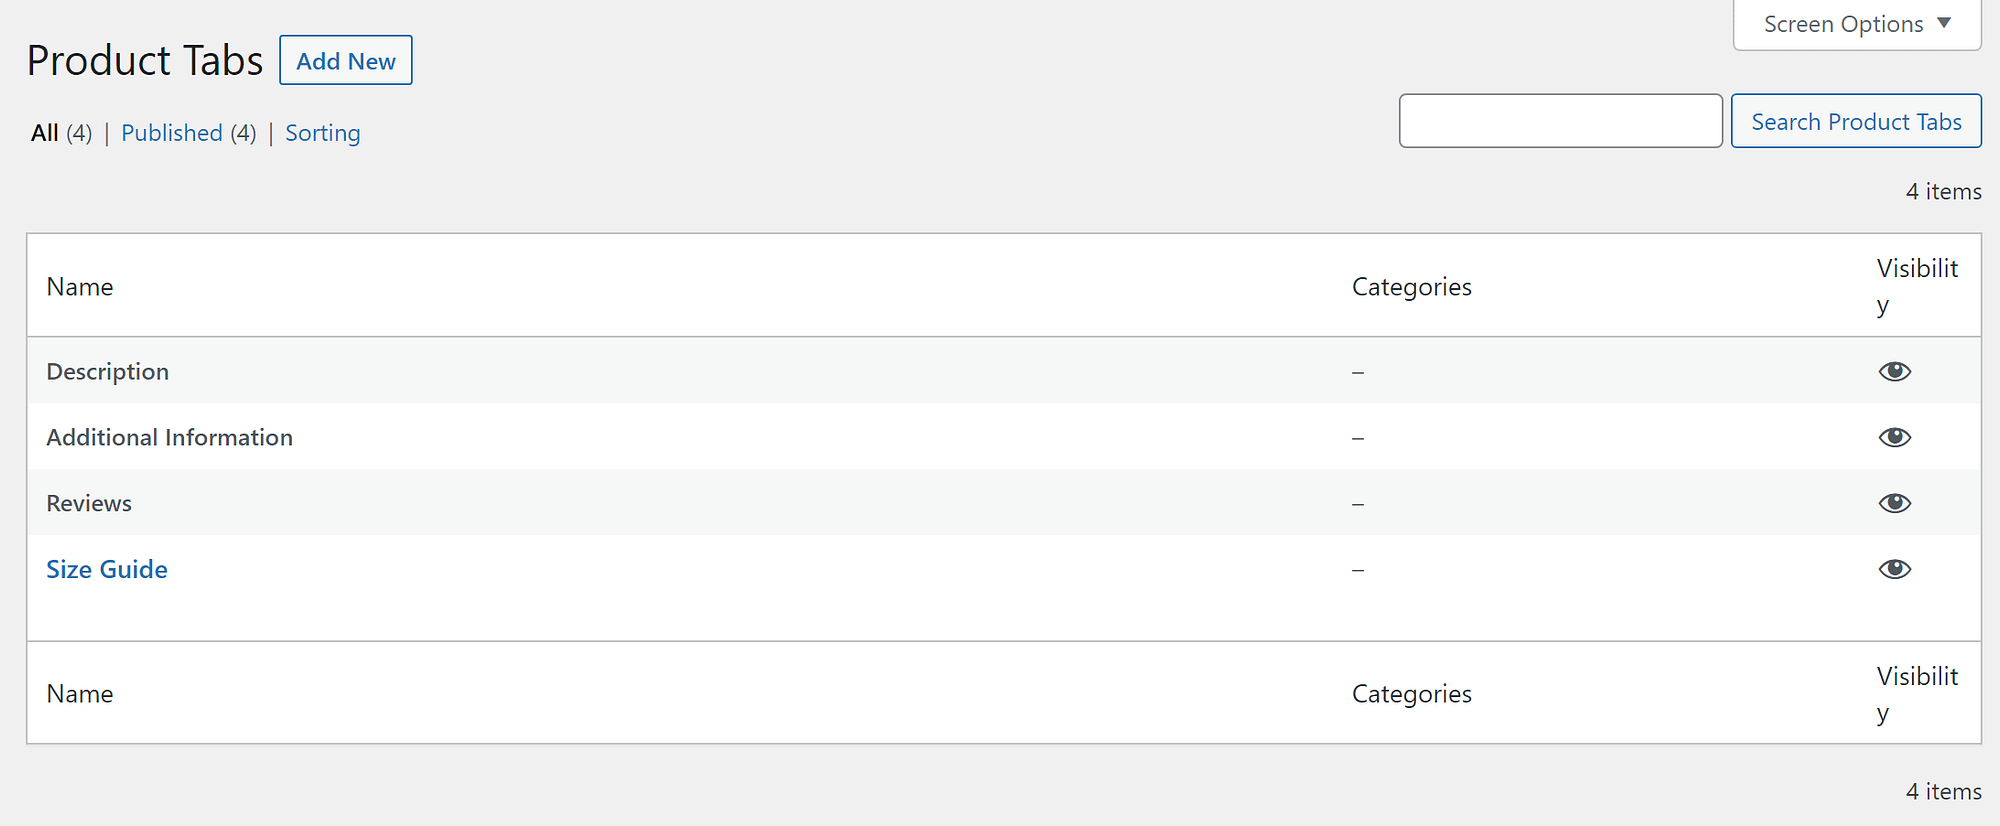Click the bottom Name column header

click(x=79, y=693)
